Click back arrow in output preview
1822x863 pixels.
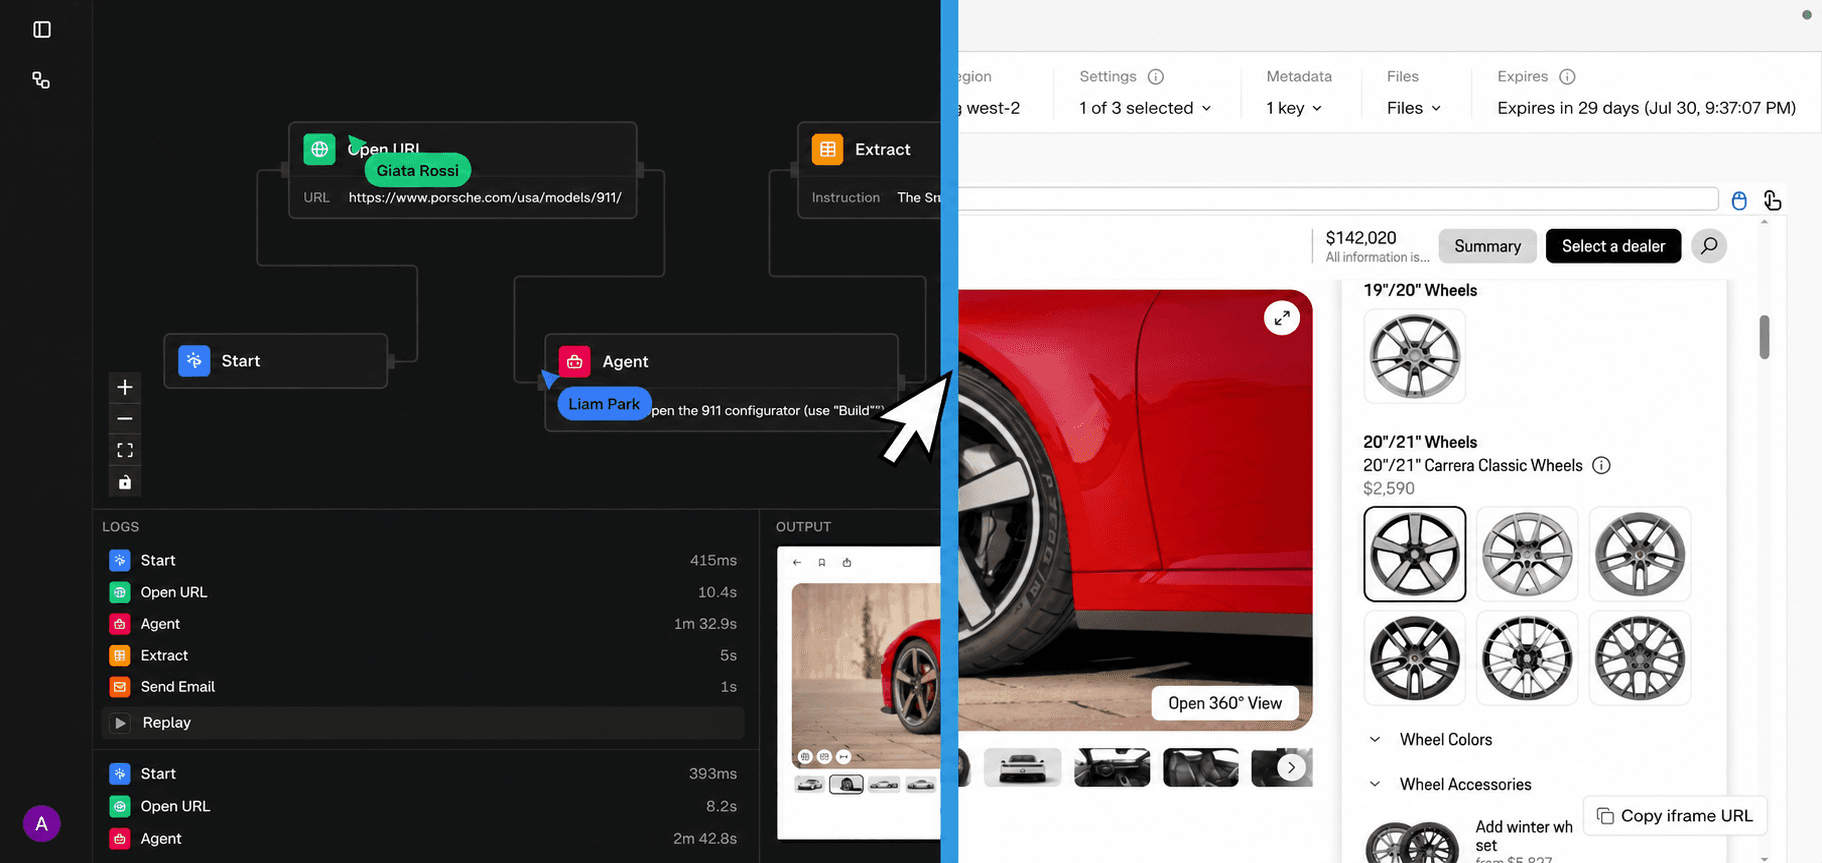point(797,562)
